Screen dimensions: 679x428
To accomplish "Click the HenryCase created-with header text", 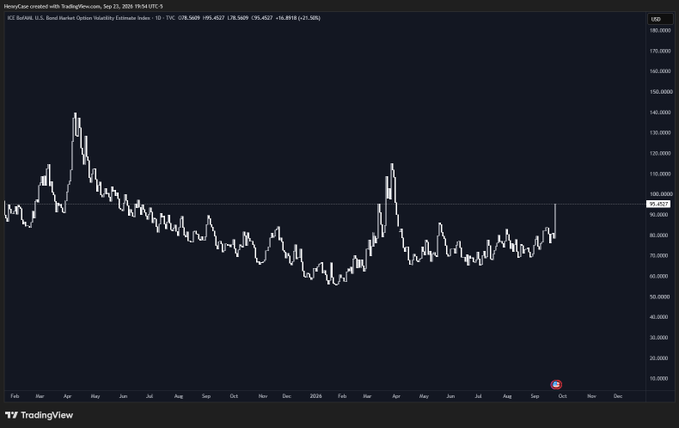I will [x=83, y=6].
